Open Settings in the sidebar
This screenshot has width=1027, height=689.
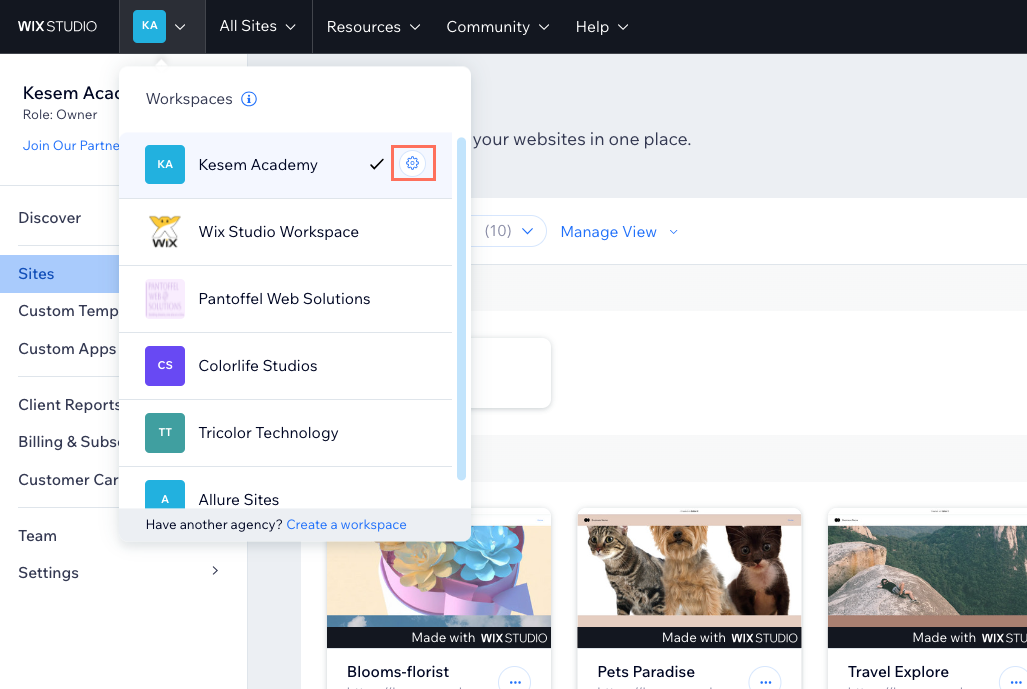[48, 573]
